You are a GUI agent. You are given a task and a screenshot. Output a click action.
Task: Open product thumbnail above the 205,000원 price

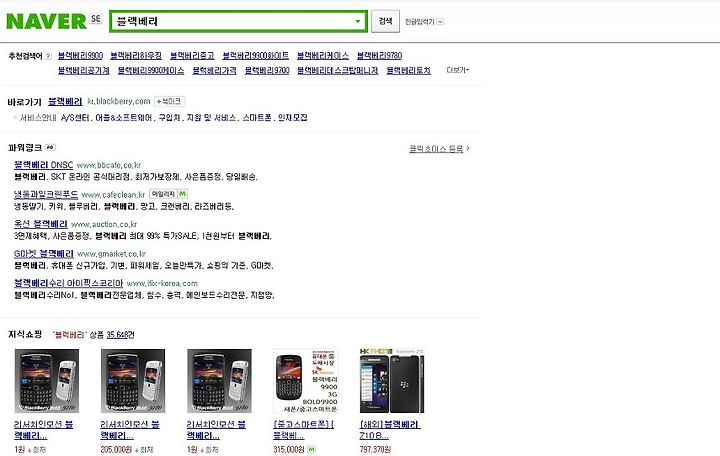[133, 381]
